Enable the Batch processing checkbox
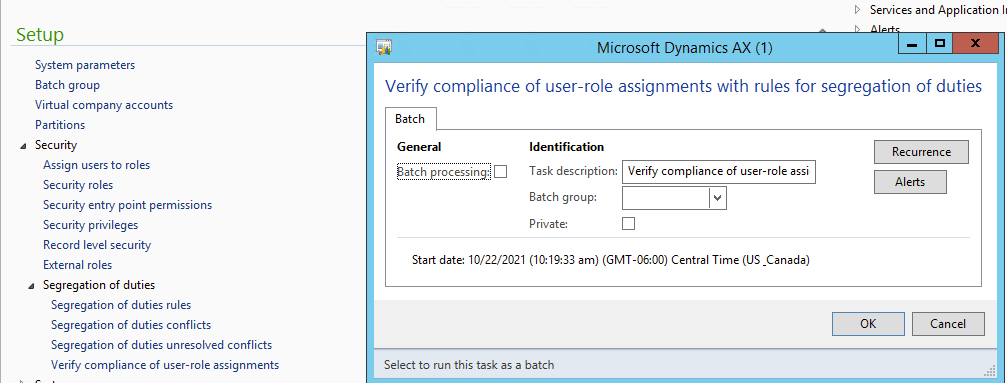 point(500,172)
